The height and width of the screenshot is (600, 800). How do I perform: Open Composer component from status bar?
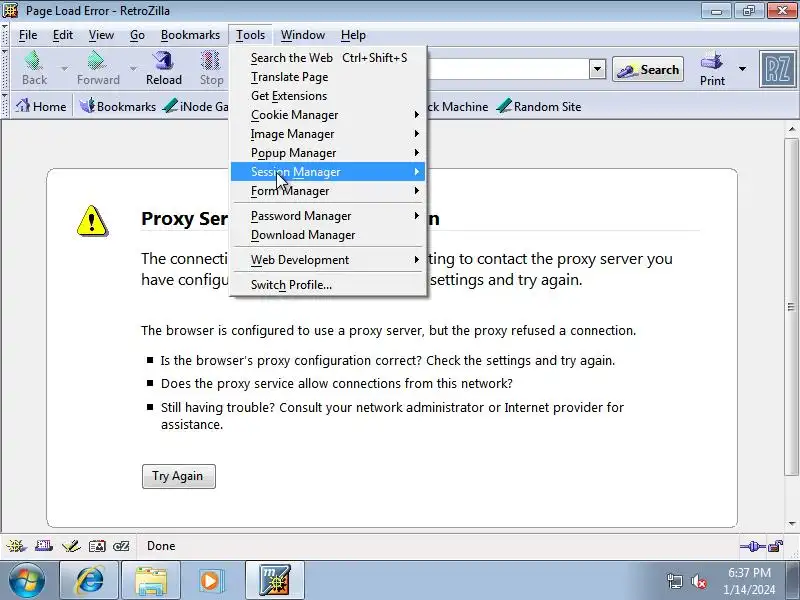70,546
